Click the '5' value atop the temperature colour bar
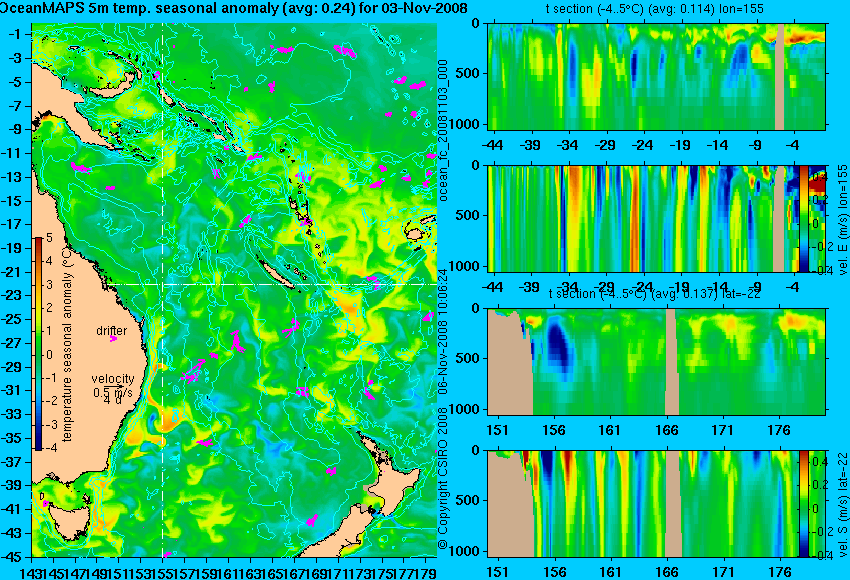This screenshot has height=580, width=850. pyautogui.click(x=49, y=238)
